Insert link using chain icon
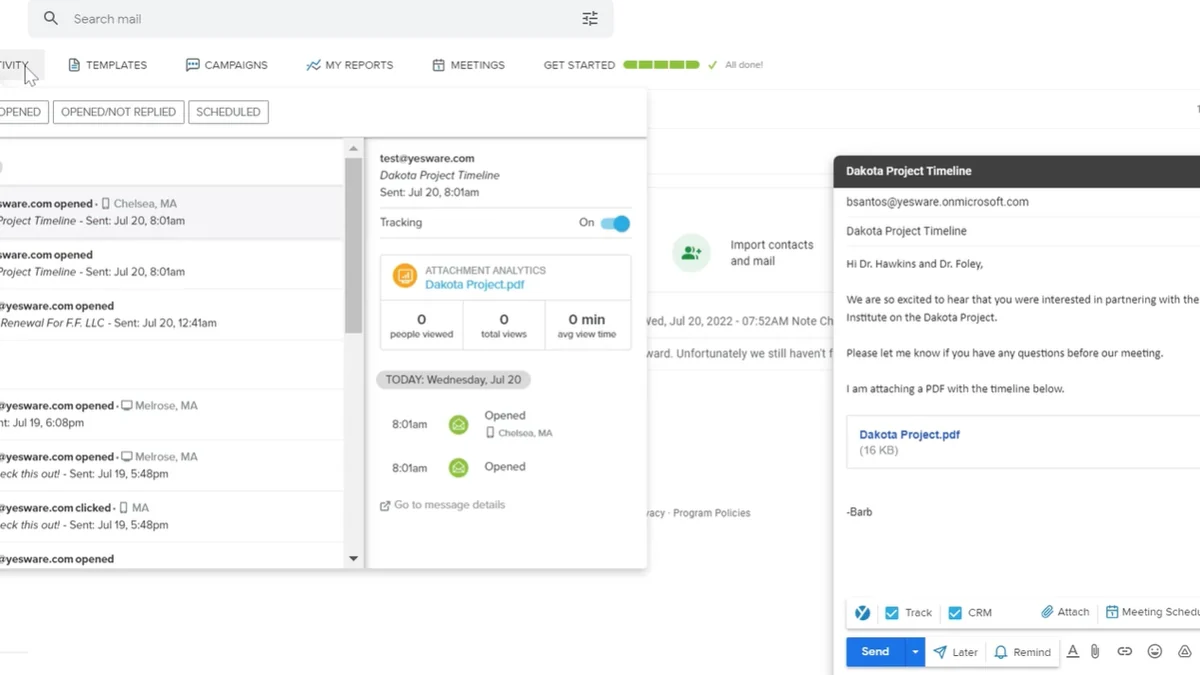The image size is (1200, 675). click(1125, 652)
